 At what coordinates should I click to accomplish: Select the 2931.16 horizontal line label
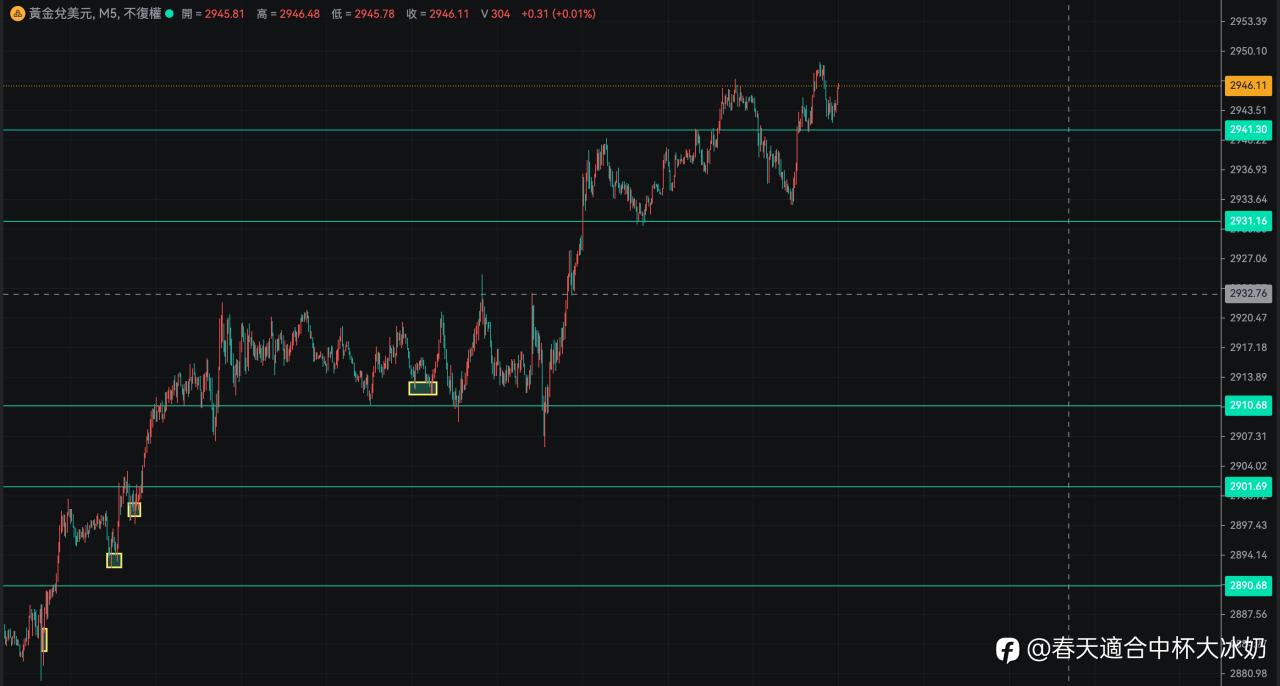pos(1248,221)
